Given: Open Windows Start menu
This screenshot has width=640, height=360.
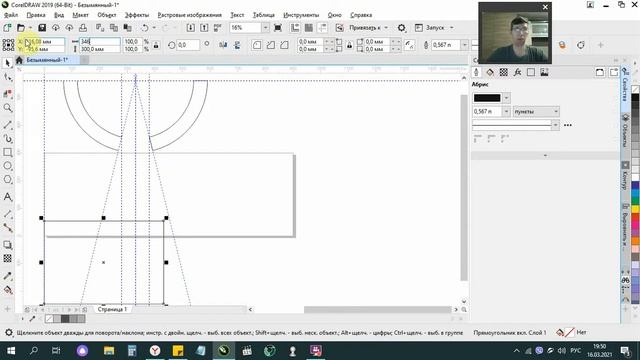Looking at the screenshot, I should (11, 351).
